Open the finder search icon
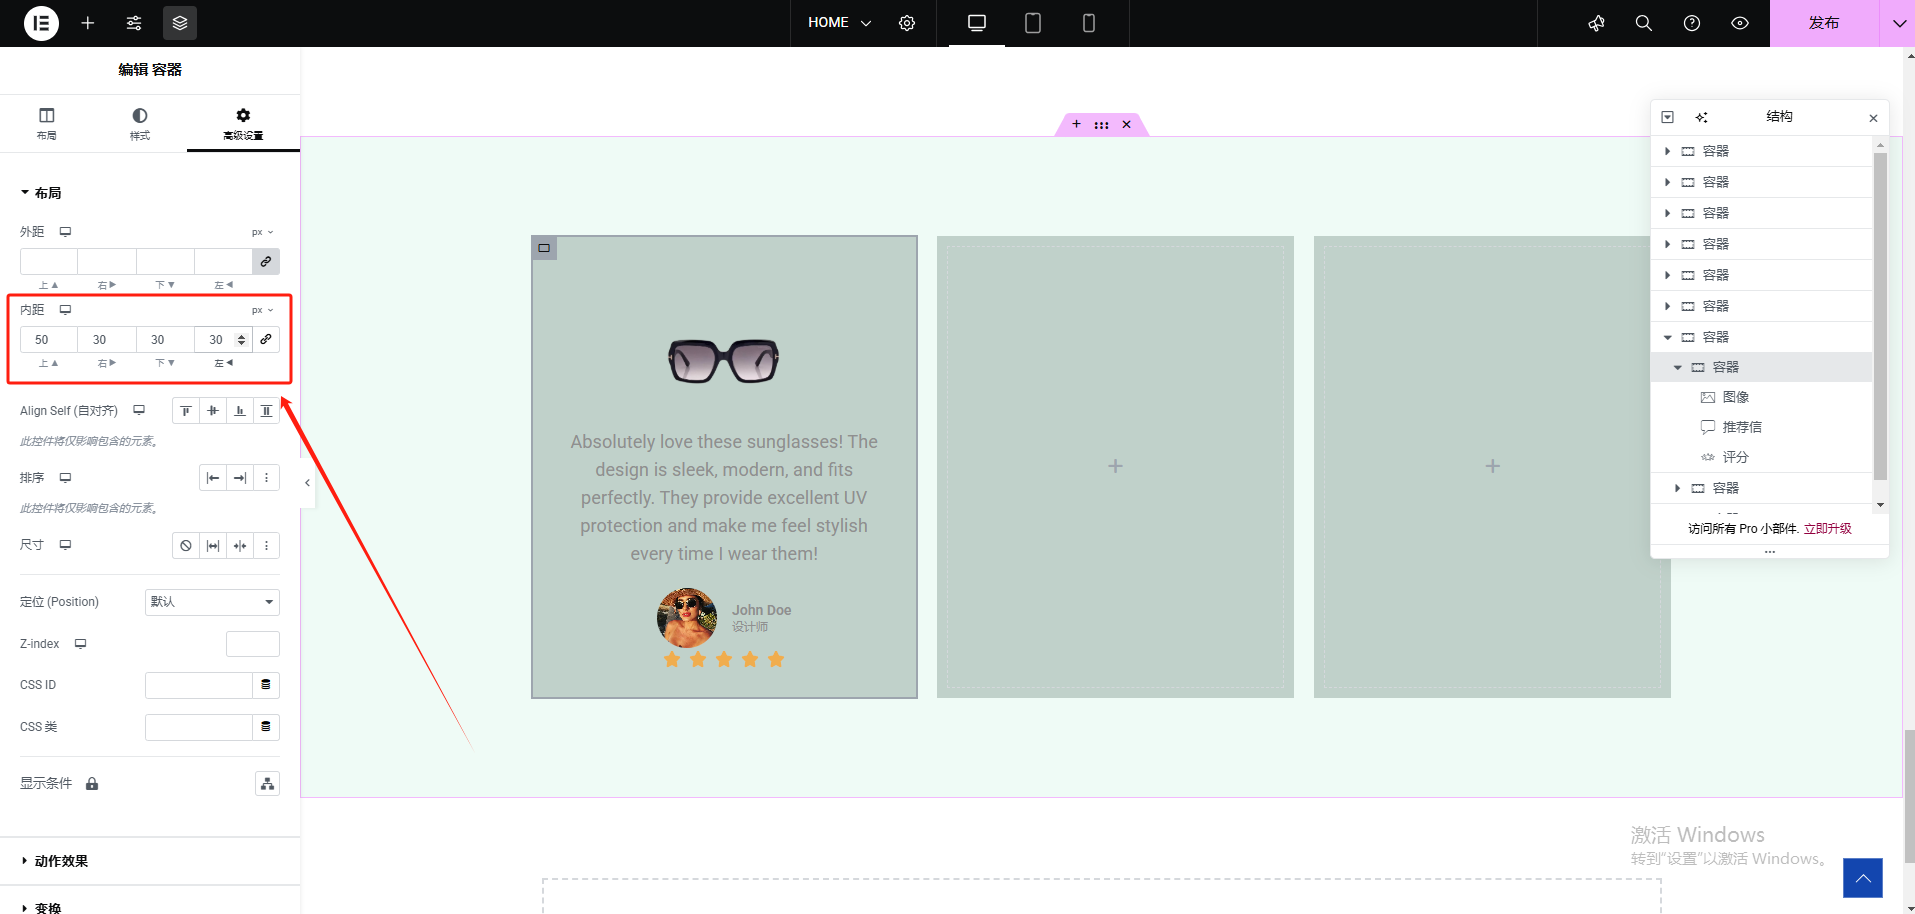 [1643, 23]
